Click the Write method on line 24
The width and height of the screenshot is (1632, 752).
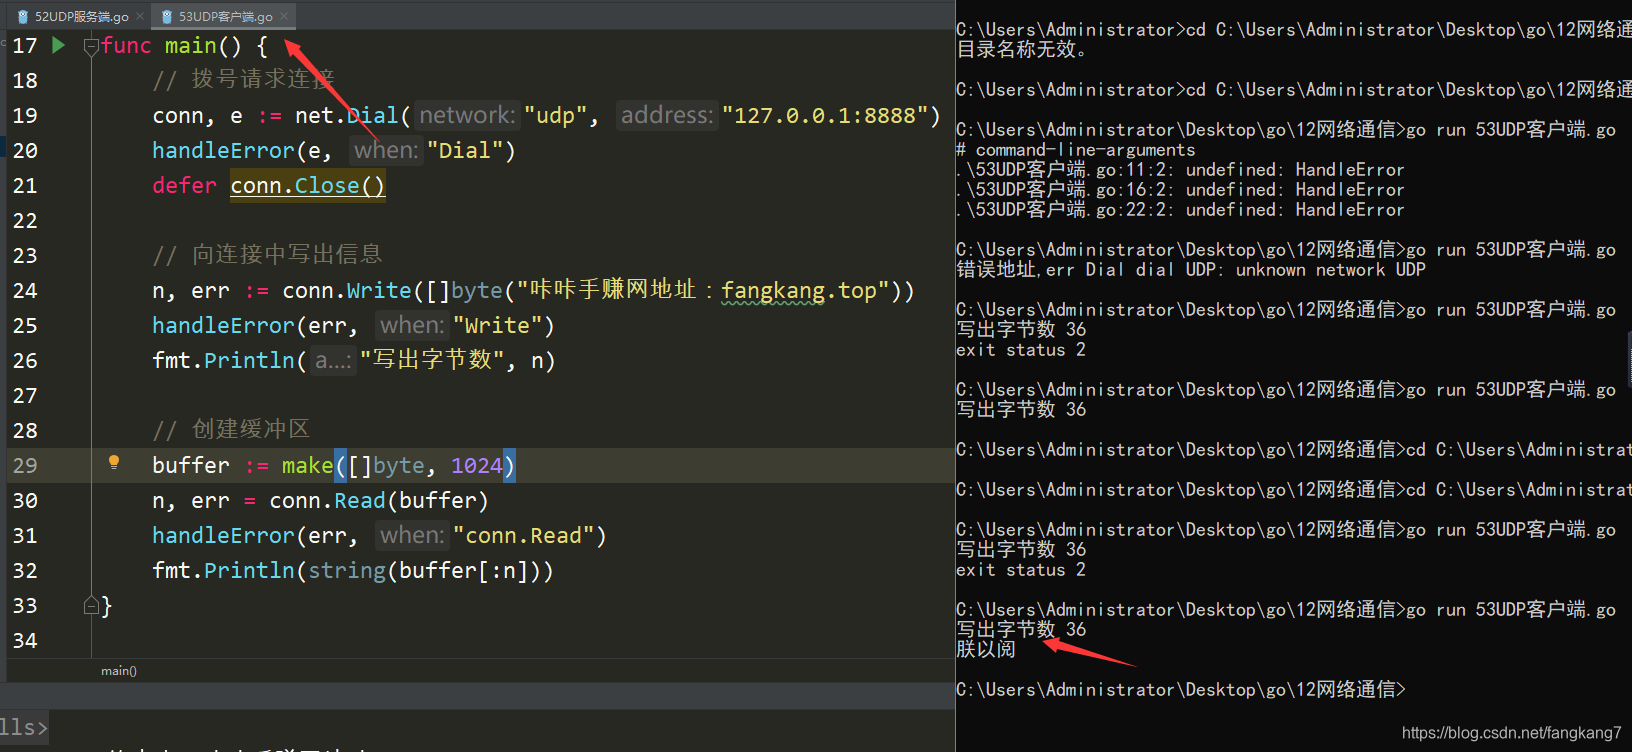[379, 290]
